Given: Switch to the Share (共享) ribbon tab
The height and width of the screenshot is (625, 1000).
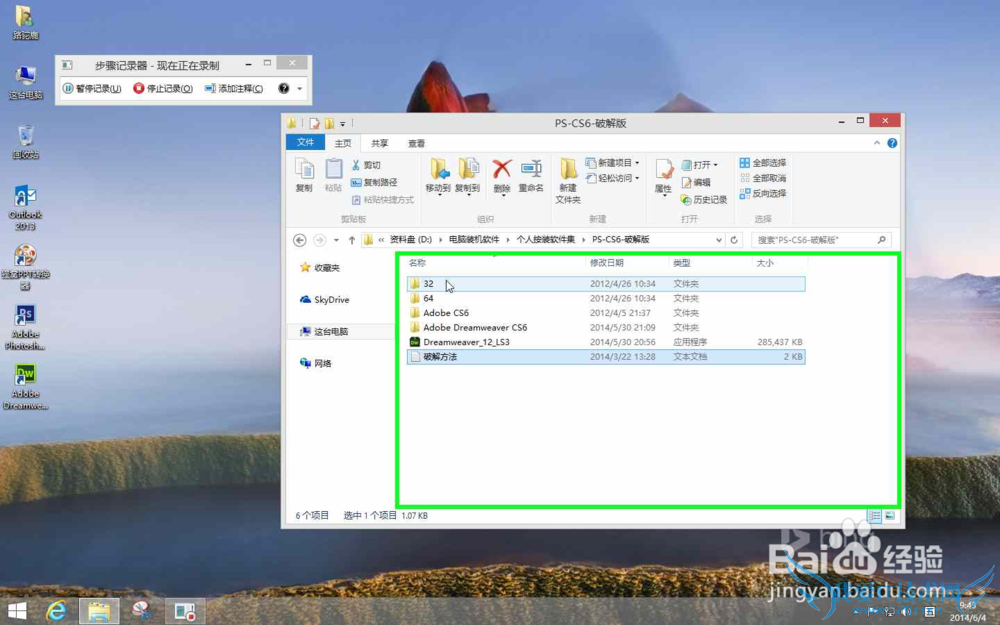Looking at the screenshot, I should (379, 143).
